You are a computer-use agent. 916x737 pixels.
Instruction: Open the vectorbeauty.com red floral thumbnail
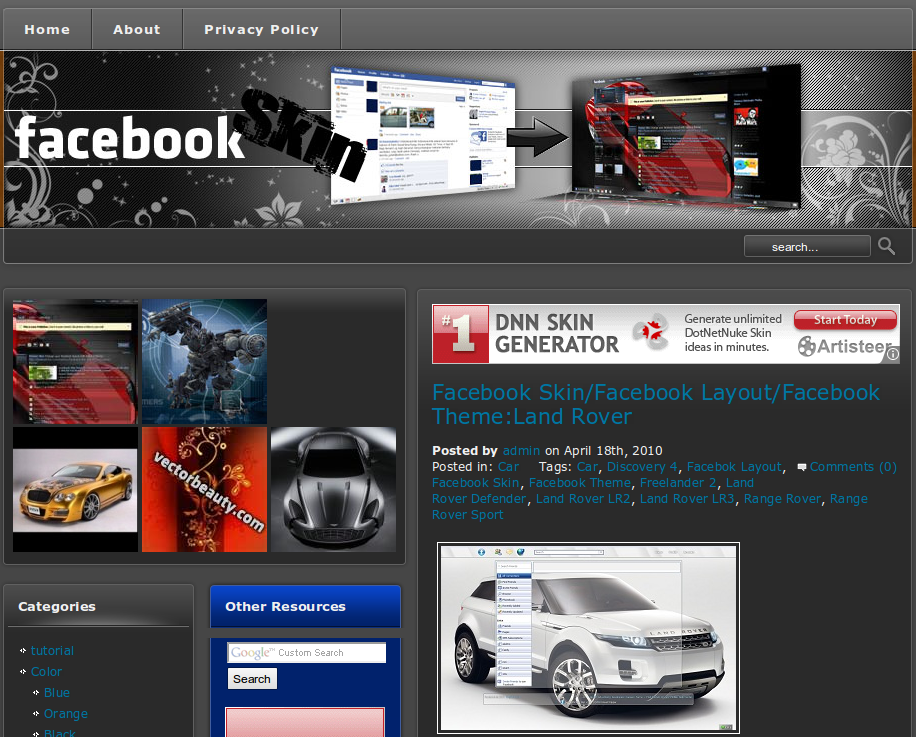(x=204, y=489)
